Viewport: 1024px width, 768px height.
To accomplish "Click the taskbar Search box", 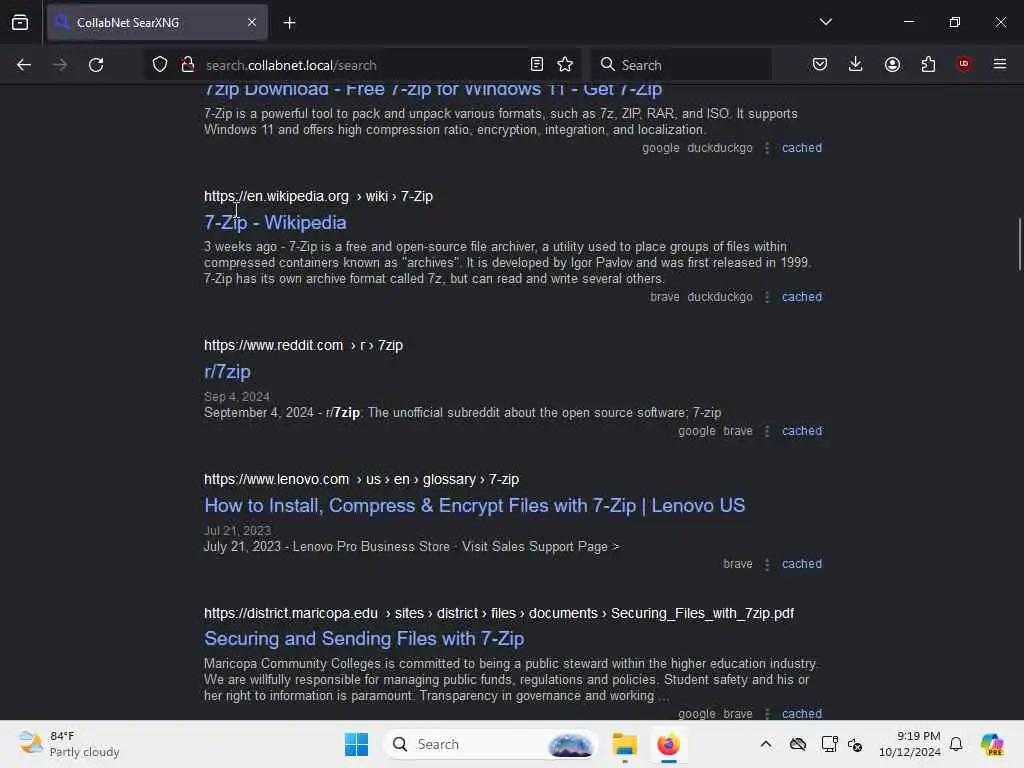I will pyautogui.click(x=491, y=744).
